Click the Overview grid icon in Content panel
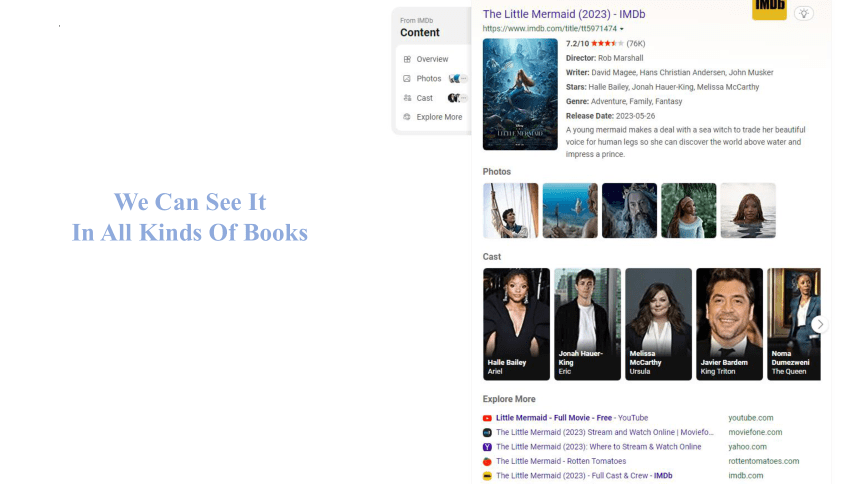Image resolution: width=860 pixels, height=484 pixels. [407, 59]
